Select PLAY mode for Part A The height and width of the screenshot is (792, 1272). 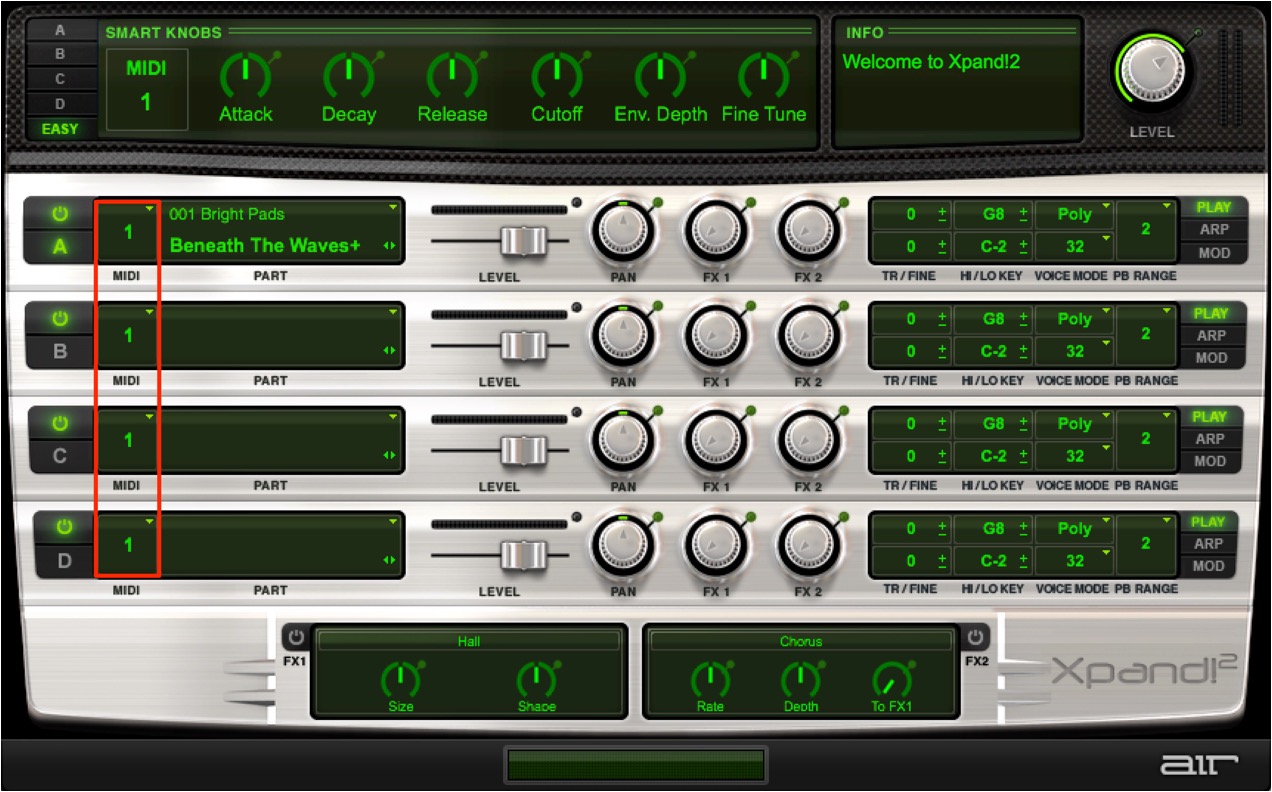(x=1214, y=207)
